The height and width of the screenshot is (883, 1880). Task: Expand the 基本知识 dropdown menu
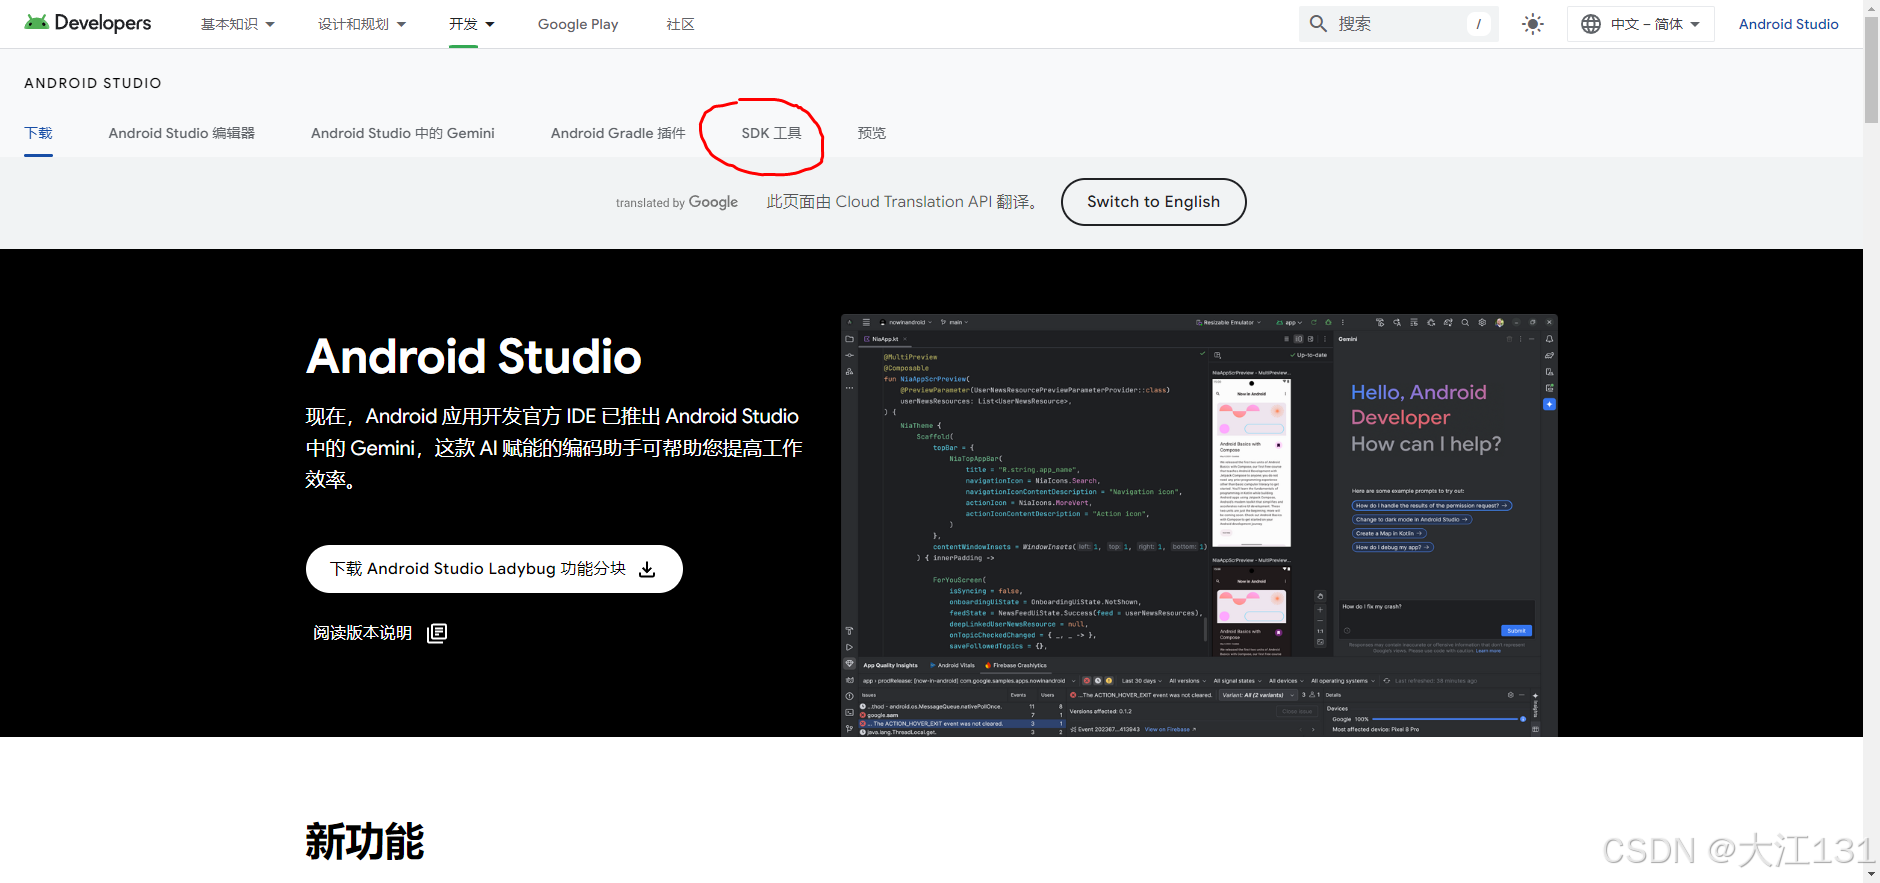click(x=238, y=24)
